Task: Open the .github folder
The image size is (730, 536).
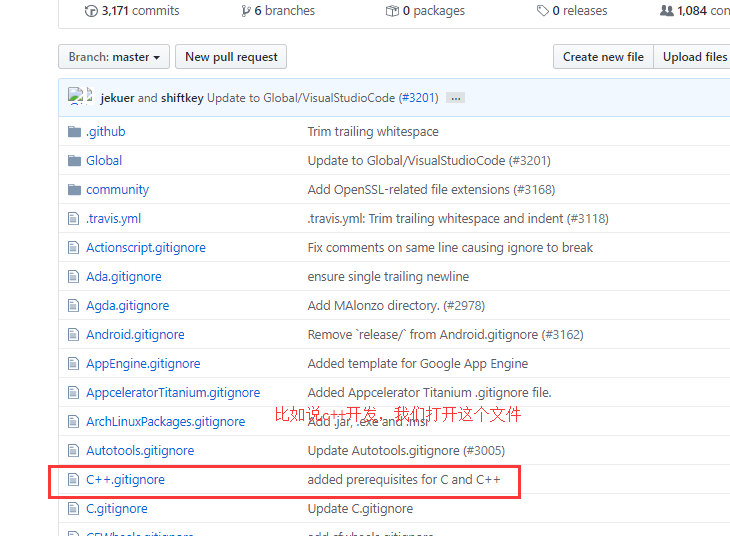Action: coord(106,132)
